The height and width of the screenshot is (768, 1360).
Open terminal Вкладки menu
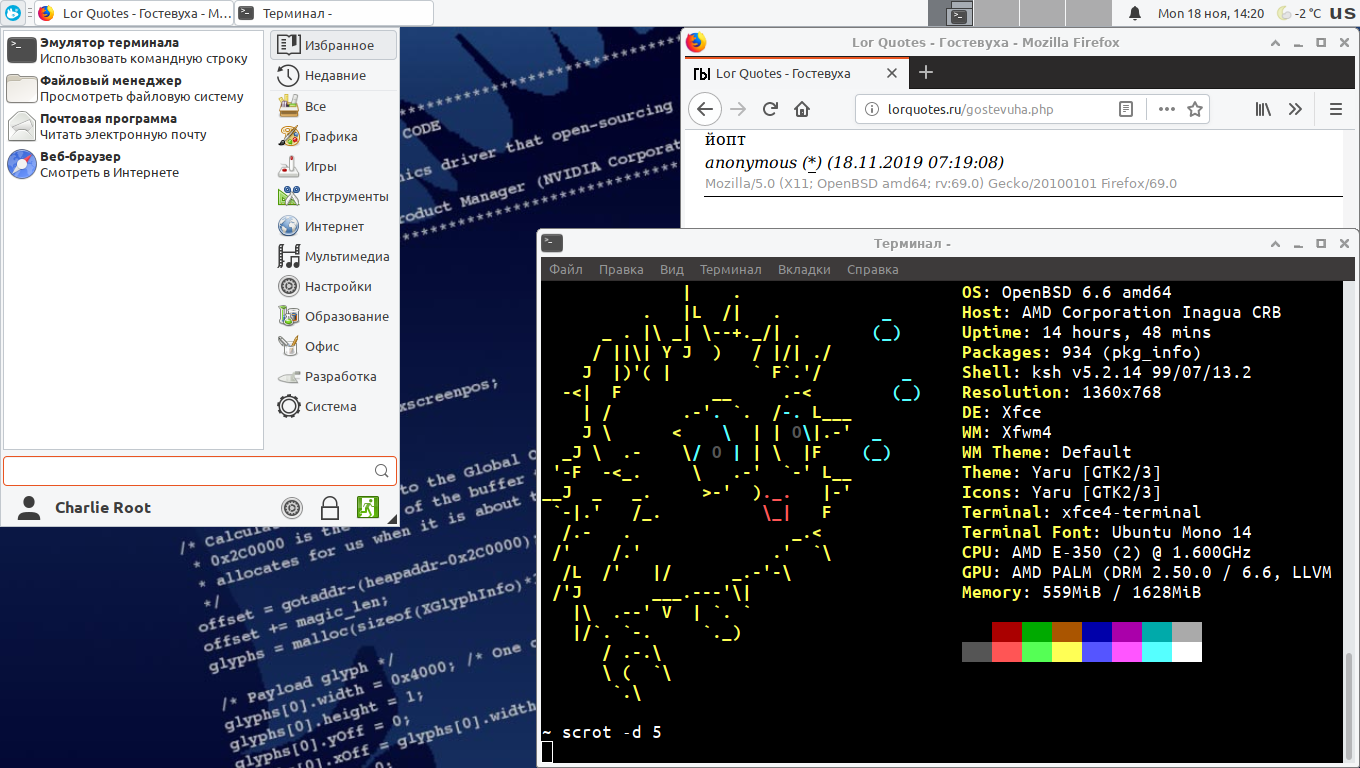tap(804, 269)
